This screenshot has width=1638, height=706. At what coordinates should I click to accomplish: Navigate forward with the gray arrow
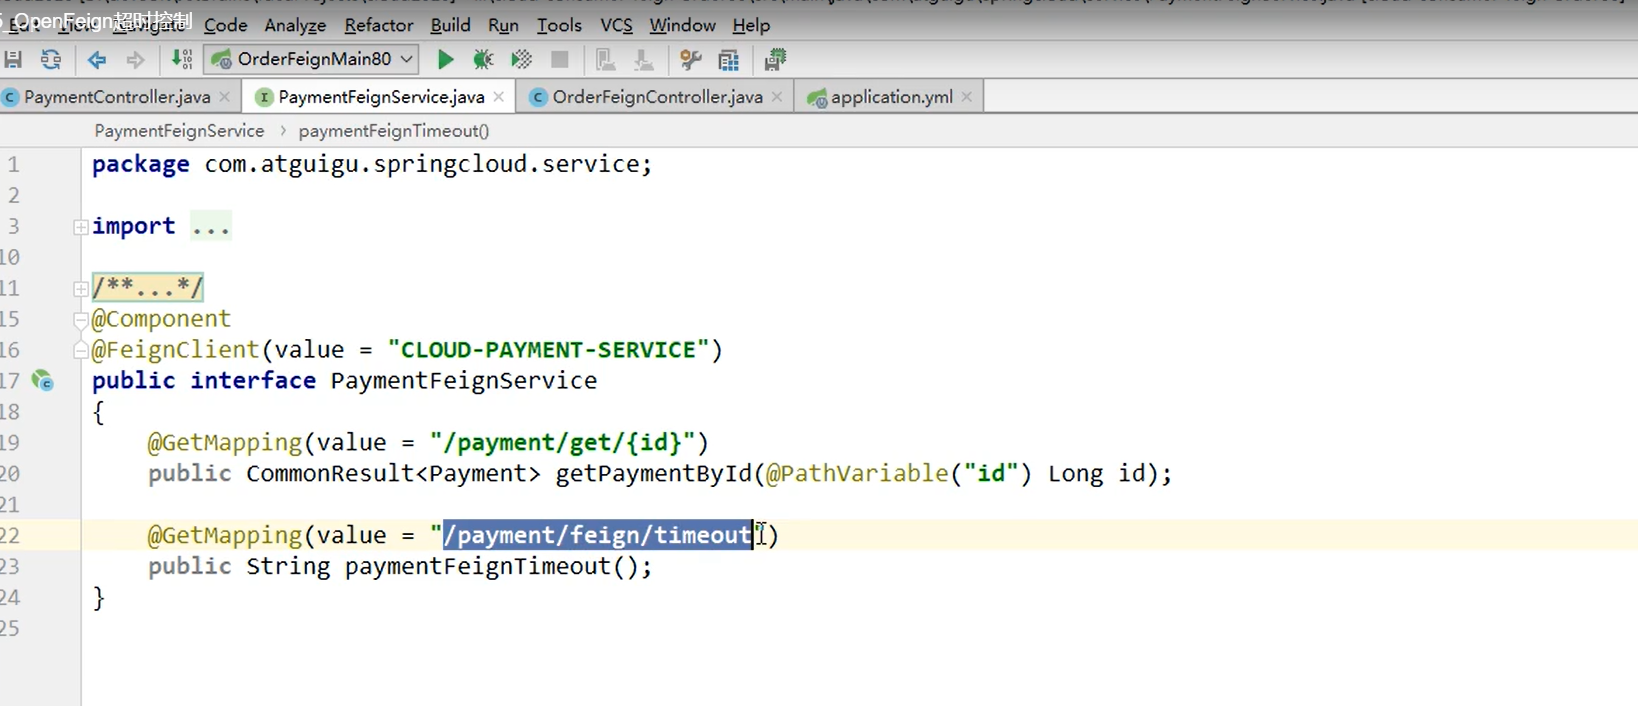[135, 60]
